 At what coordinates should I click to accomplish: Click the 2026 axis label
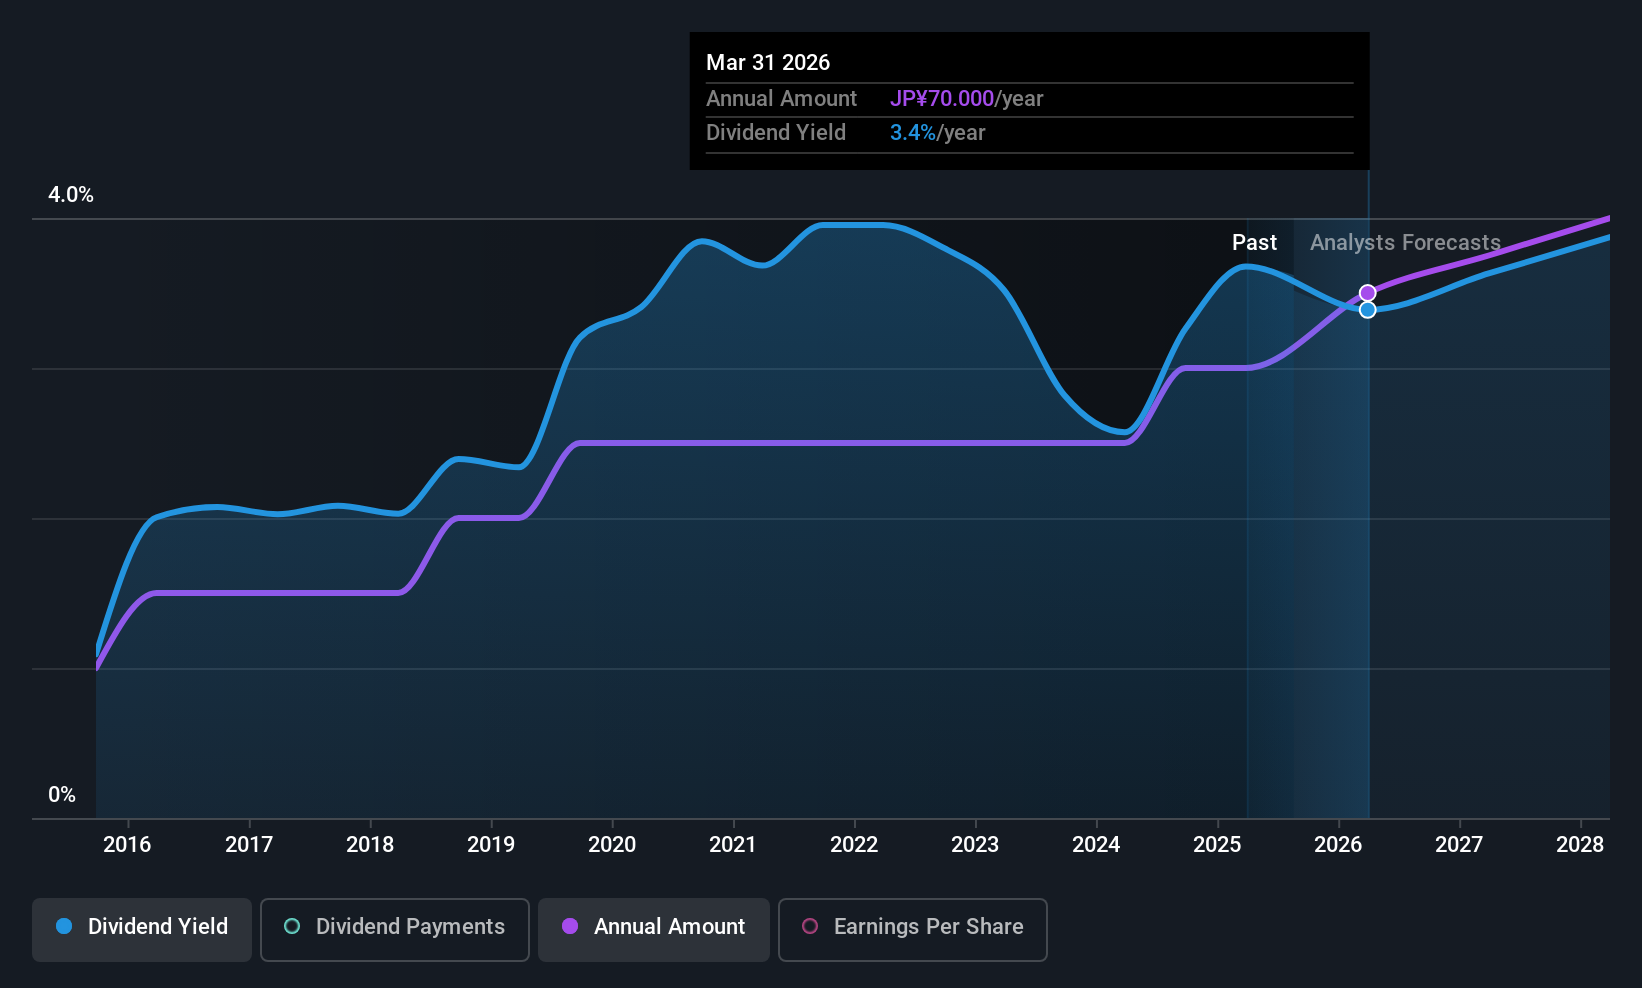[x=1337, y=845]
